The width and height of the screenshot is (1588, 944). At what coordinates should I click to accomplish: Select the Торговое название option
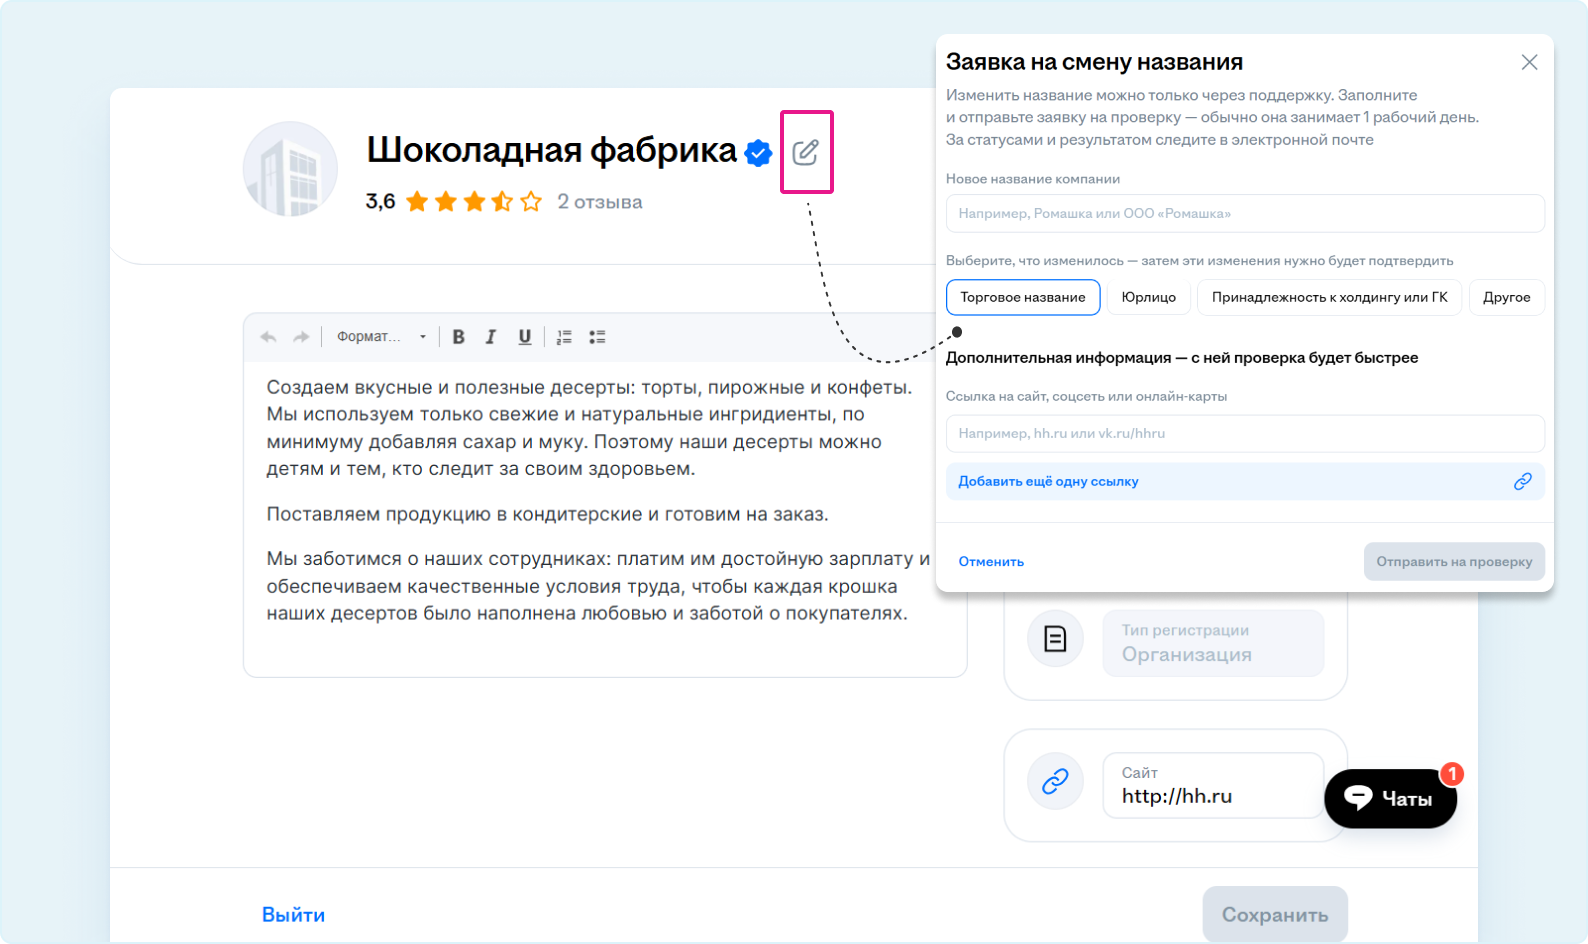click(1022, 297)
